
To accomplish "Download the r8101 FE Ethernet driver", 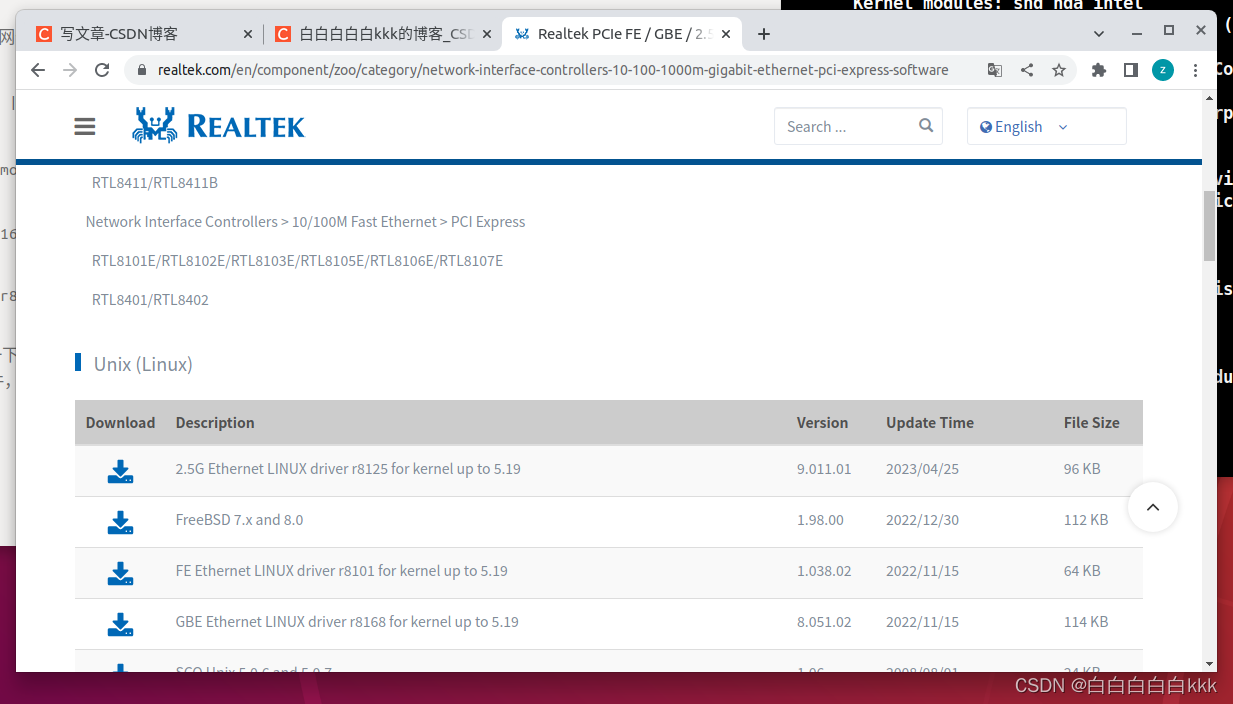I will 120,573.
